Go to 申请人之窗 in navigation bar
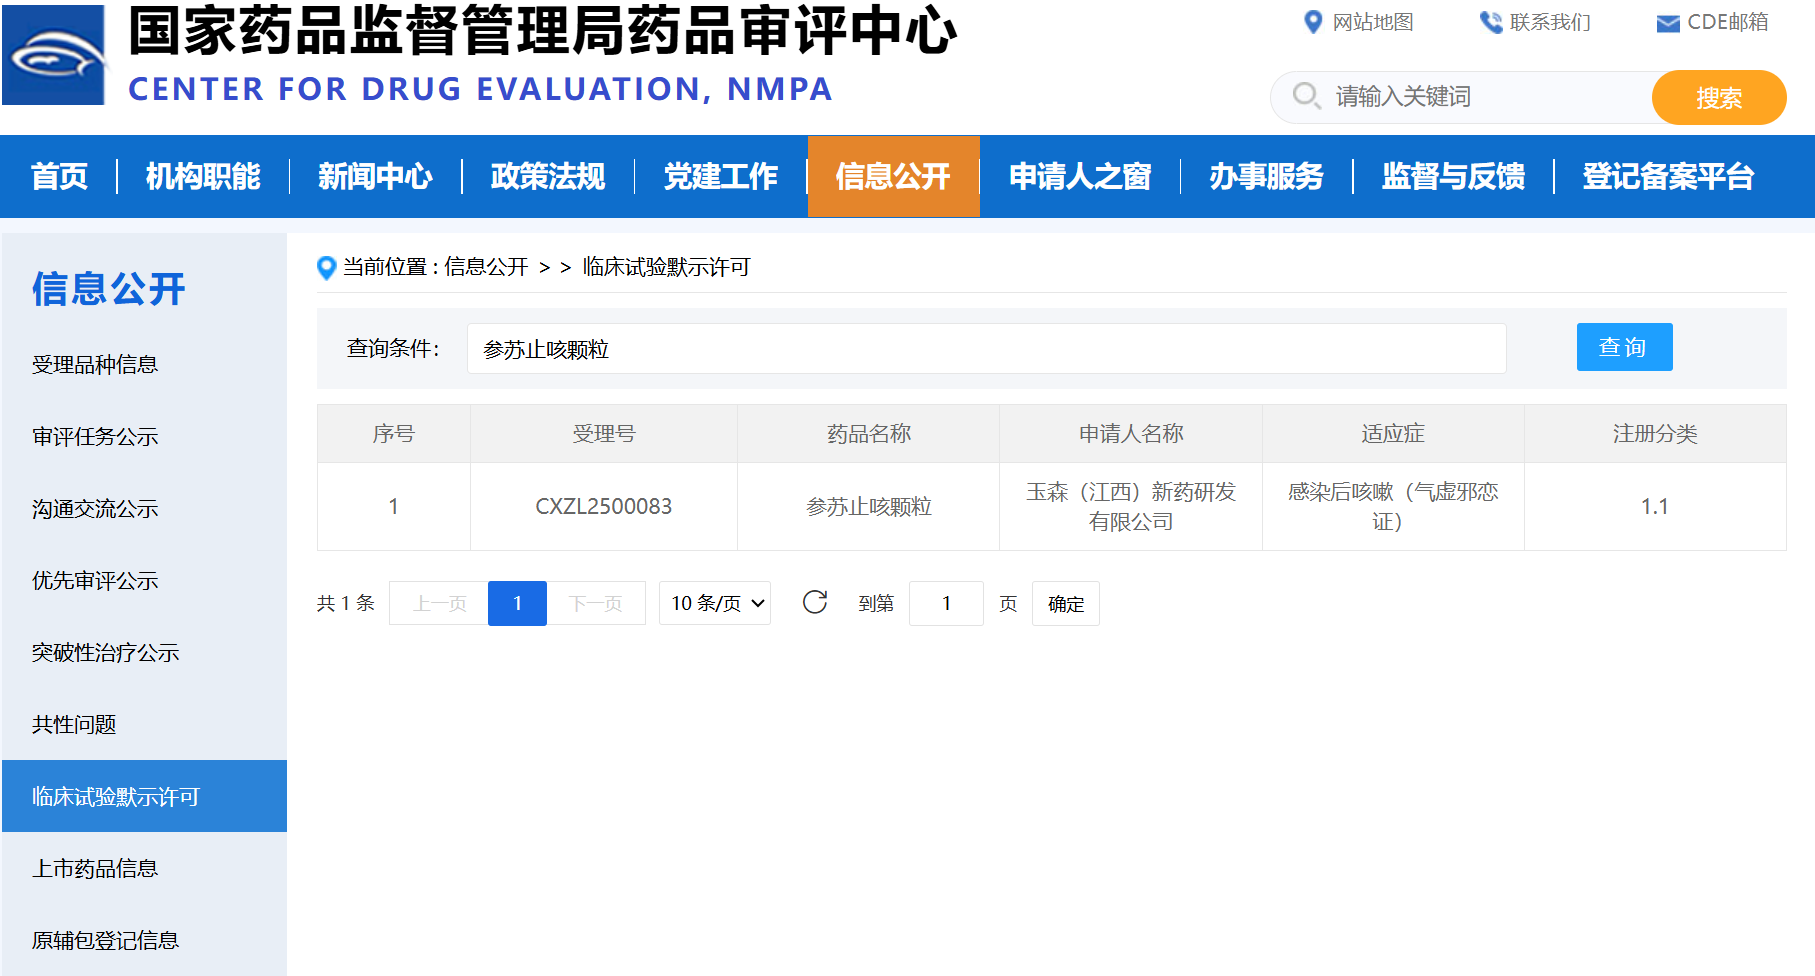This screenshot has height=976, width=1815. tap(1080, 176)
